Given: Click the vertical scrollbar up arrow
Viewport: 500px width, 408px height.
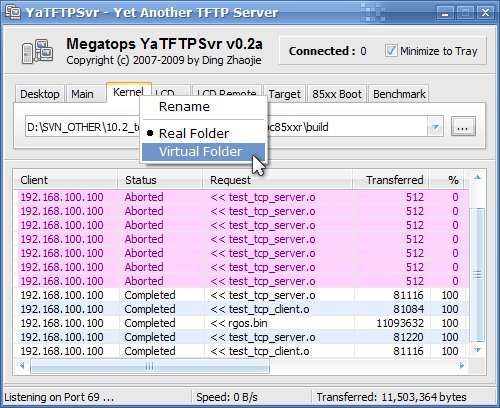Looking at the screenshot, I should [478, 178].
